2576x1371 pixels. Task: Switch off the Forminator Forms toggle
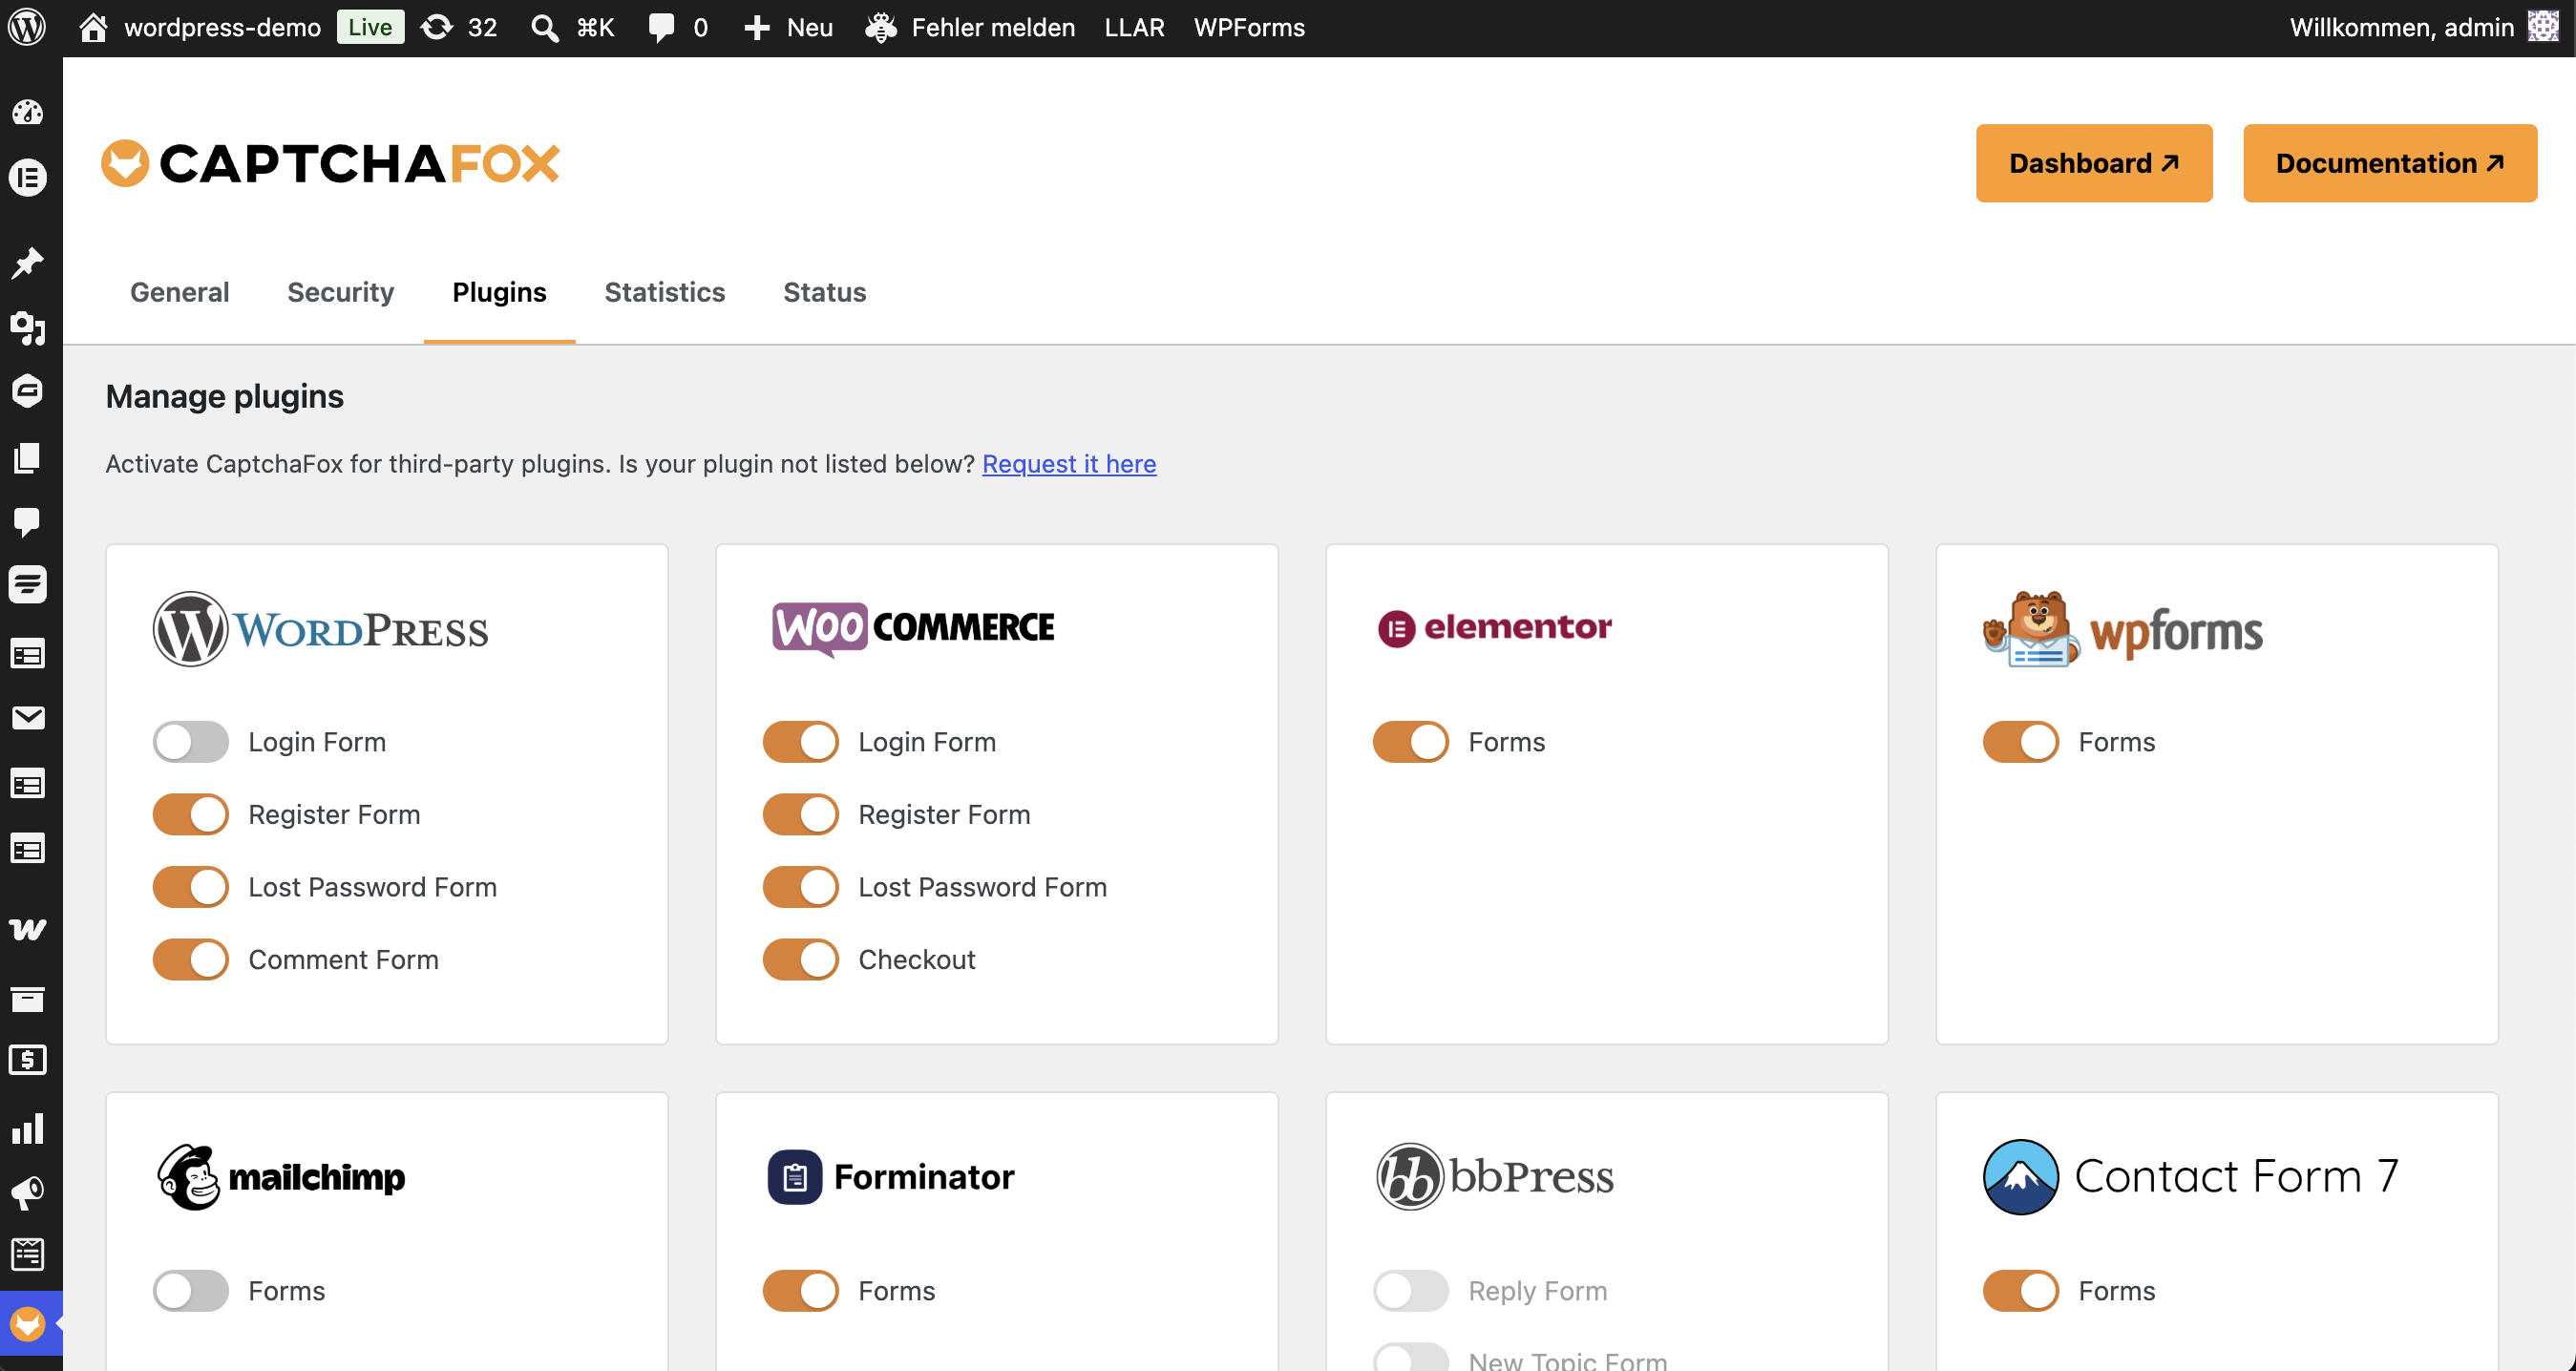pyautogui.click(x=801, y=1291)
